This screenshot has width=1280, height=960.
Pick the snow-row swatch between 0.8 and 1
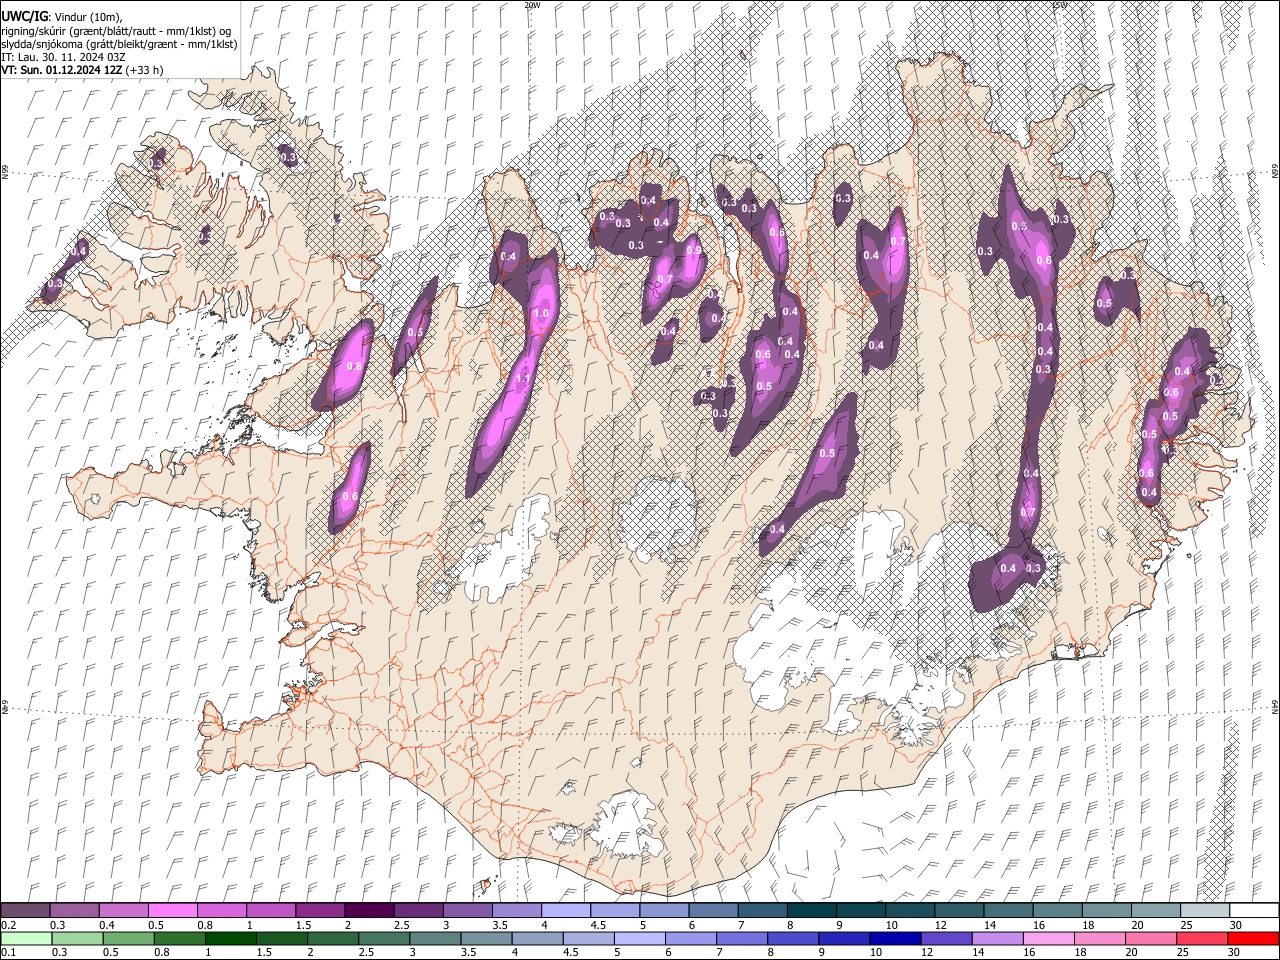[x=221, y=911]
